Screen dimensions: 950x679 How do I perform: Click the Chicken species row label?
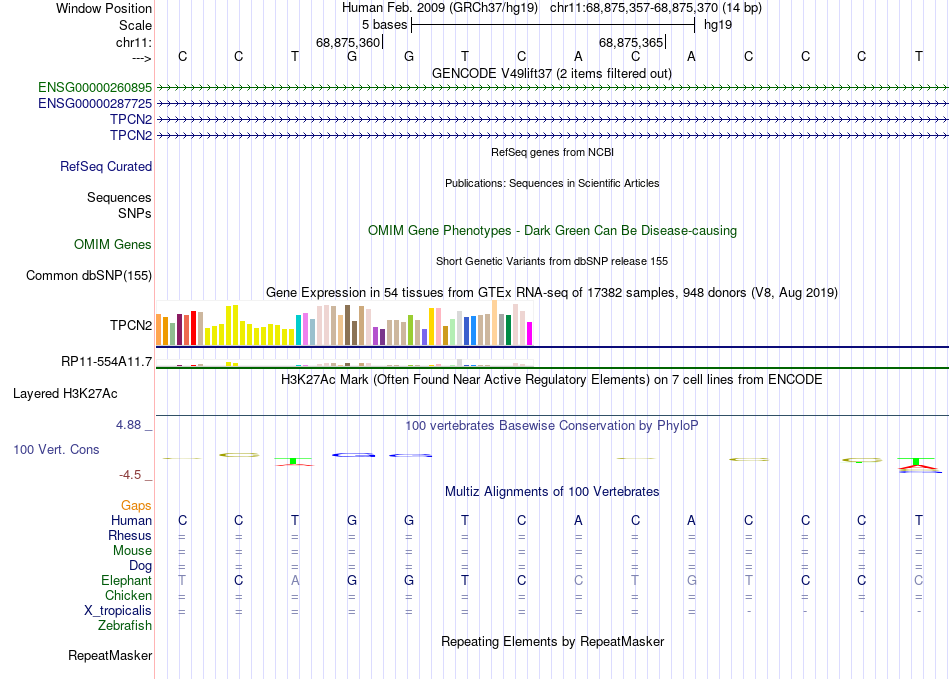pyautogui.click(x=128, y=596)
